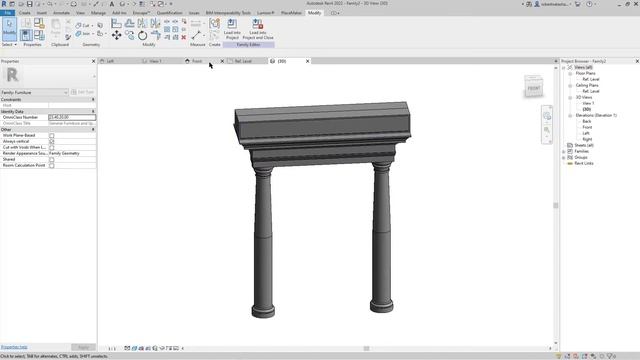The image size is (640, 360).
Task: Toggle the Always vertical checkbox
Action: coord(52,141)
